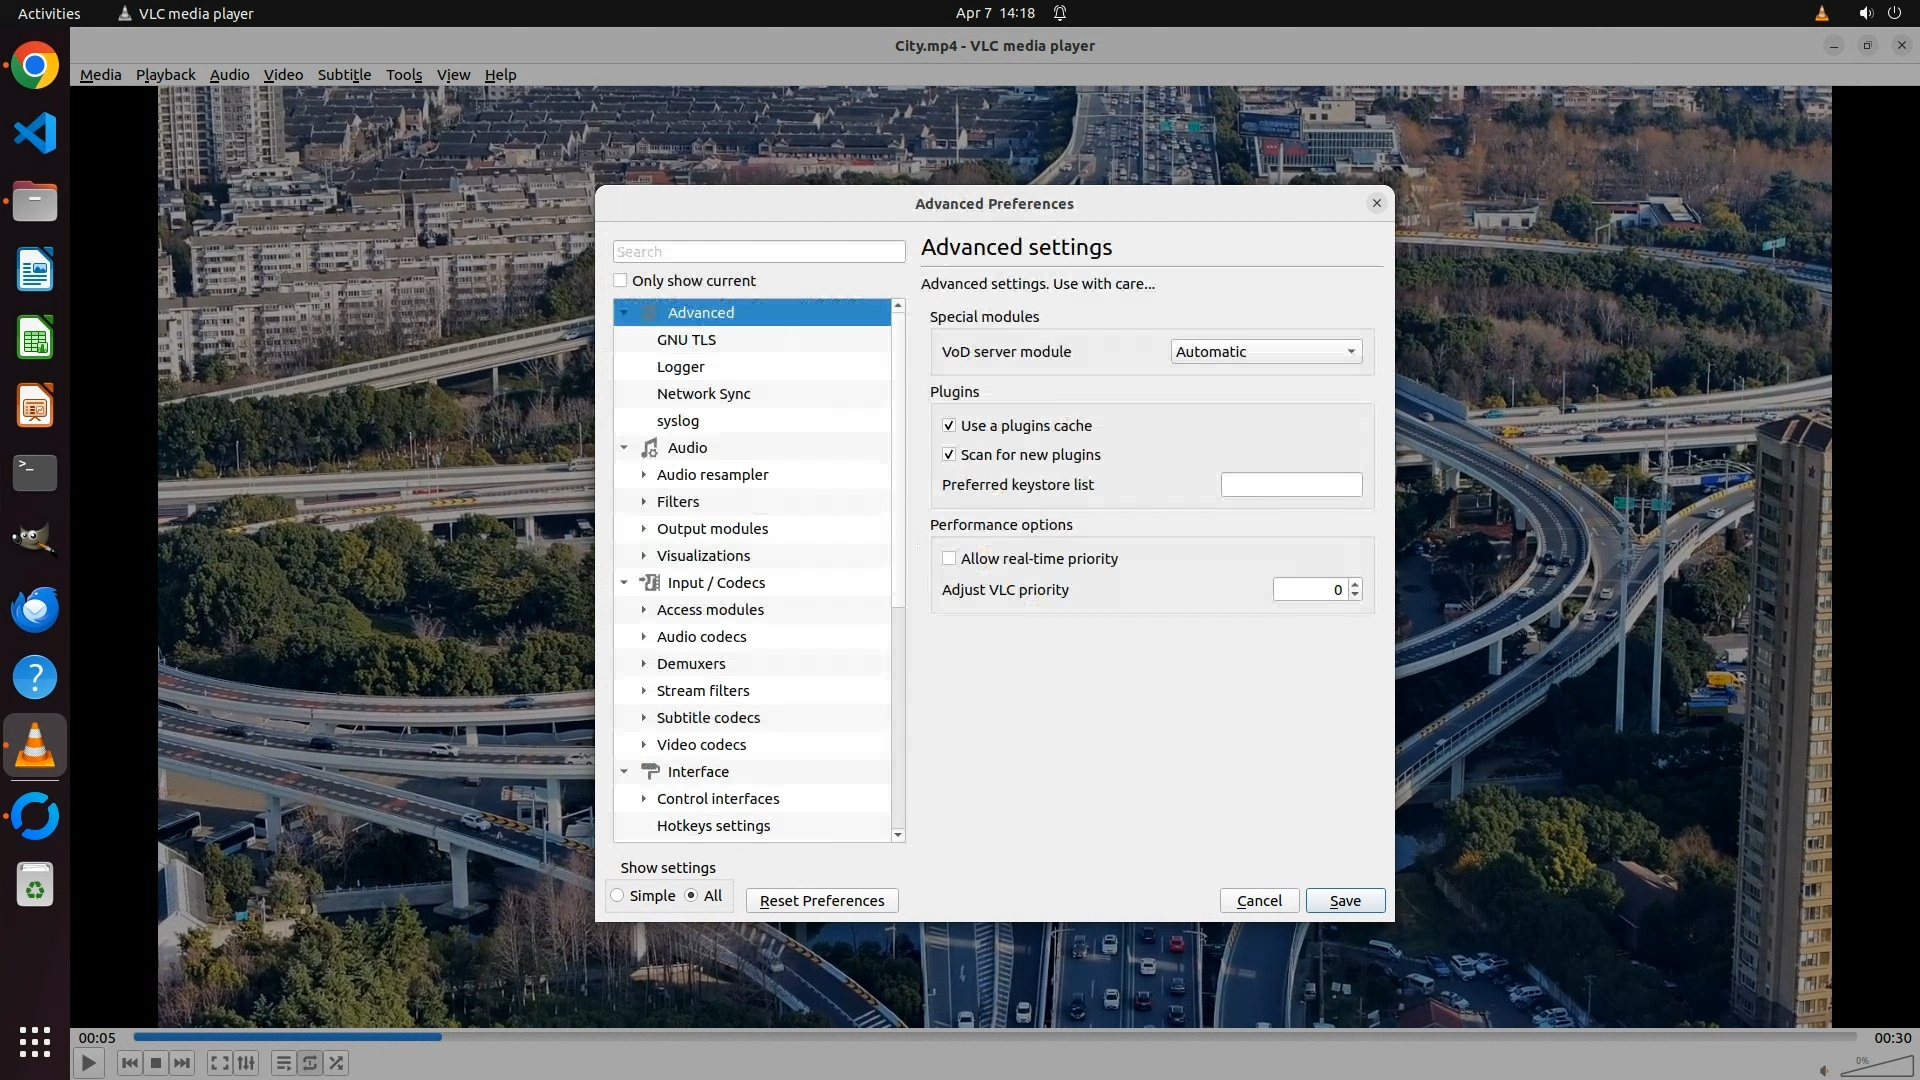Toggle fullscreen video icon
This screenshot has height=1080, width=1920.
(x=219, y=1063)
